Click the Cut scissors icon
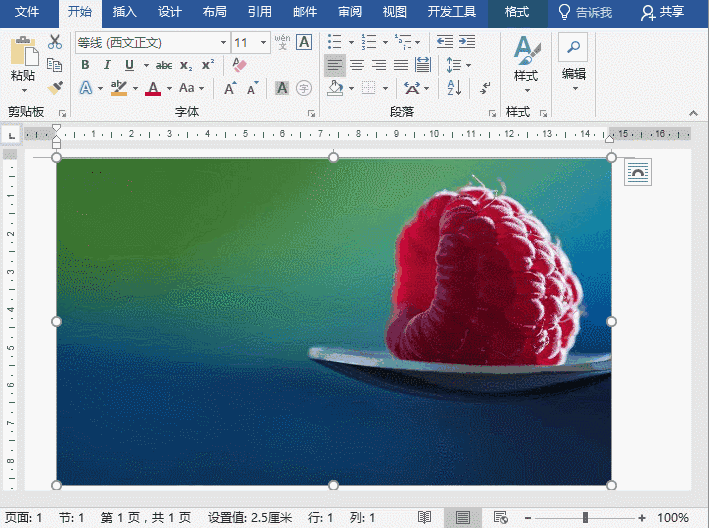 55,42
